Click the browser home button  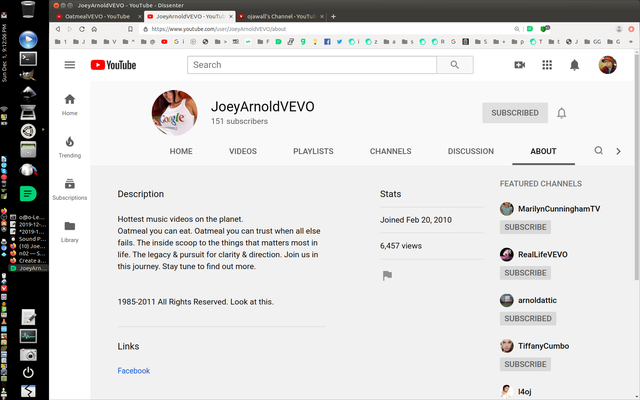click(x=94, y=29)
